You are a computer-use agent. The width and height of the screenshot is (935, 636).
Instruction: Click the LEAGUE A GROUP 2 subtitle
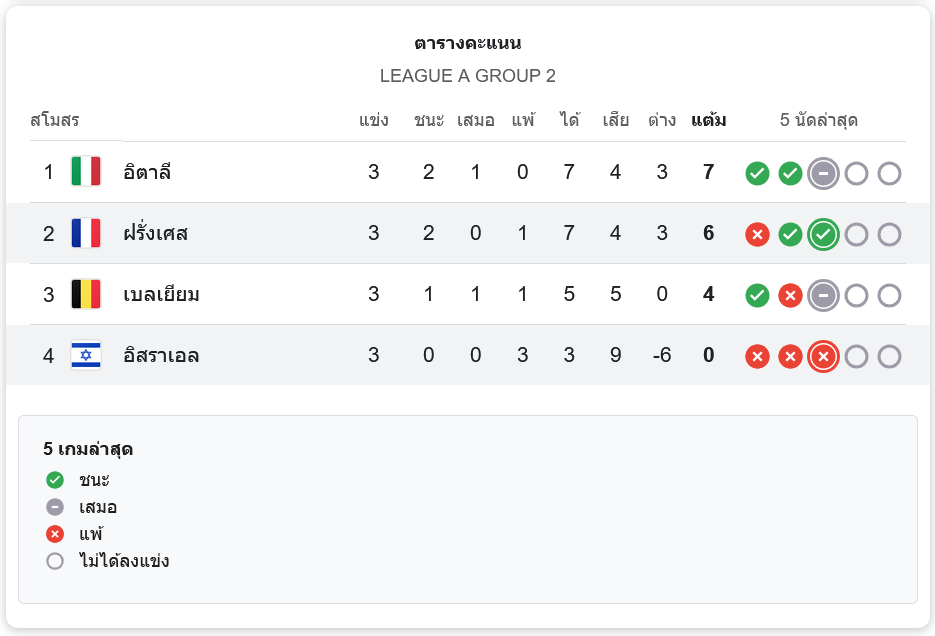click(467, 76)
